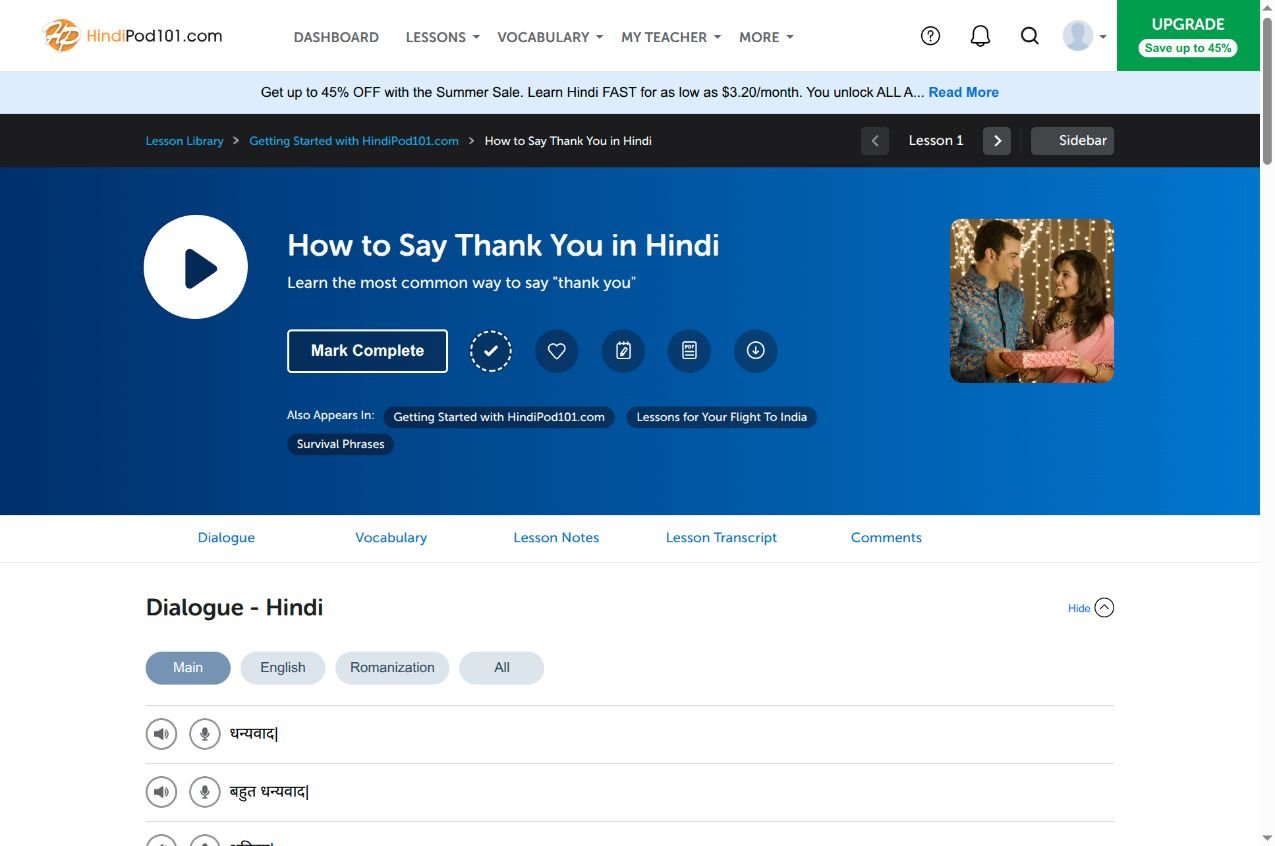Open Lesson Library breadcrumb link
Screen dimensions: 1275x846
[185, 141]
